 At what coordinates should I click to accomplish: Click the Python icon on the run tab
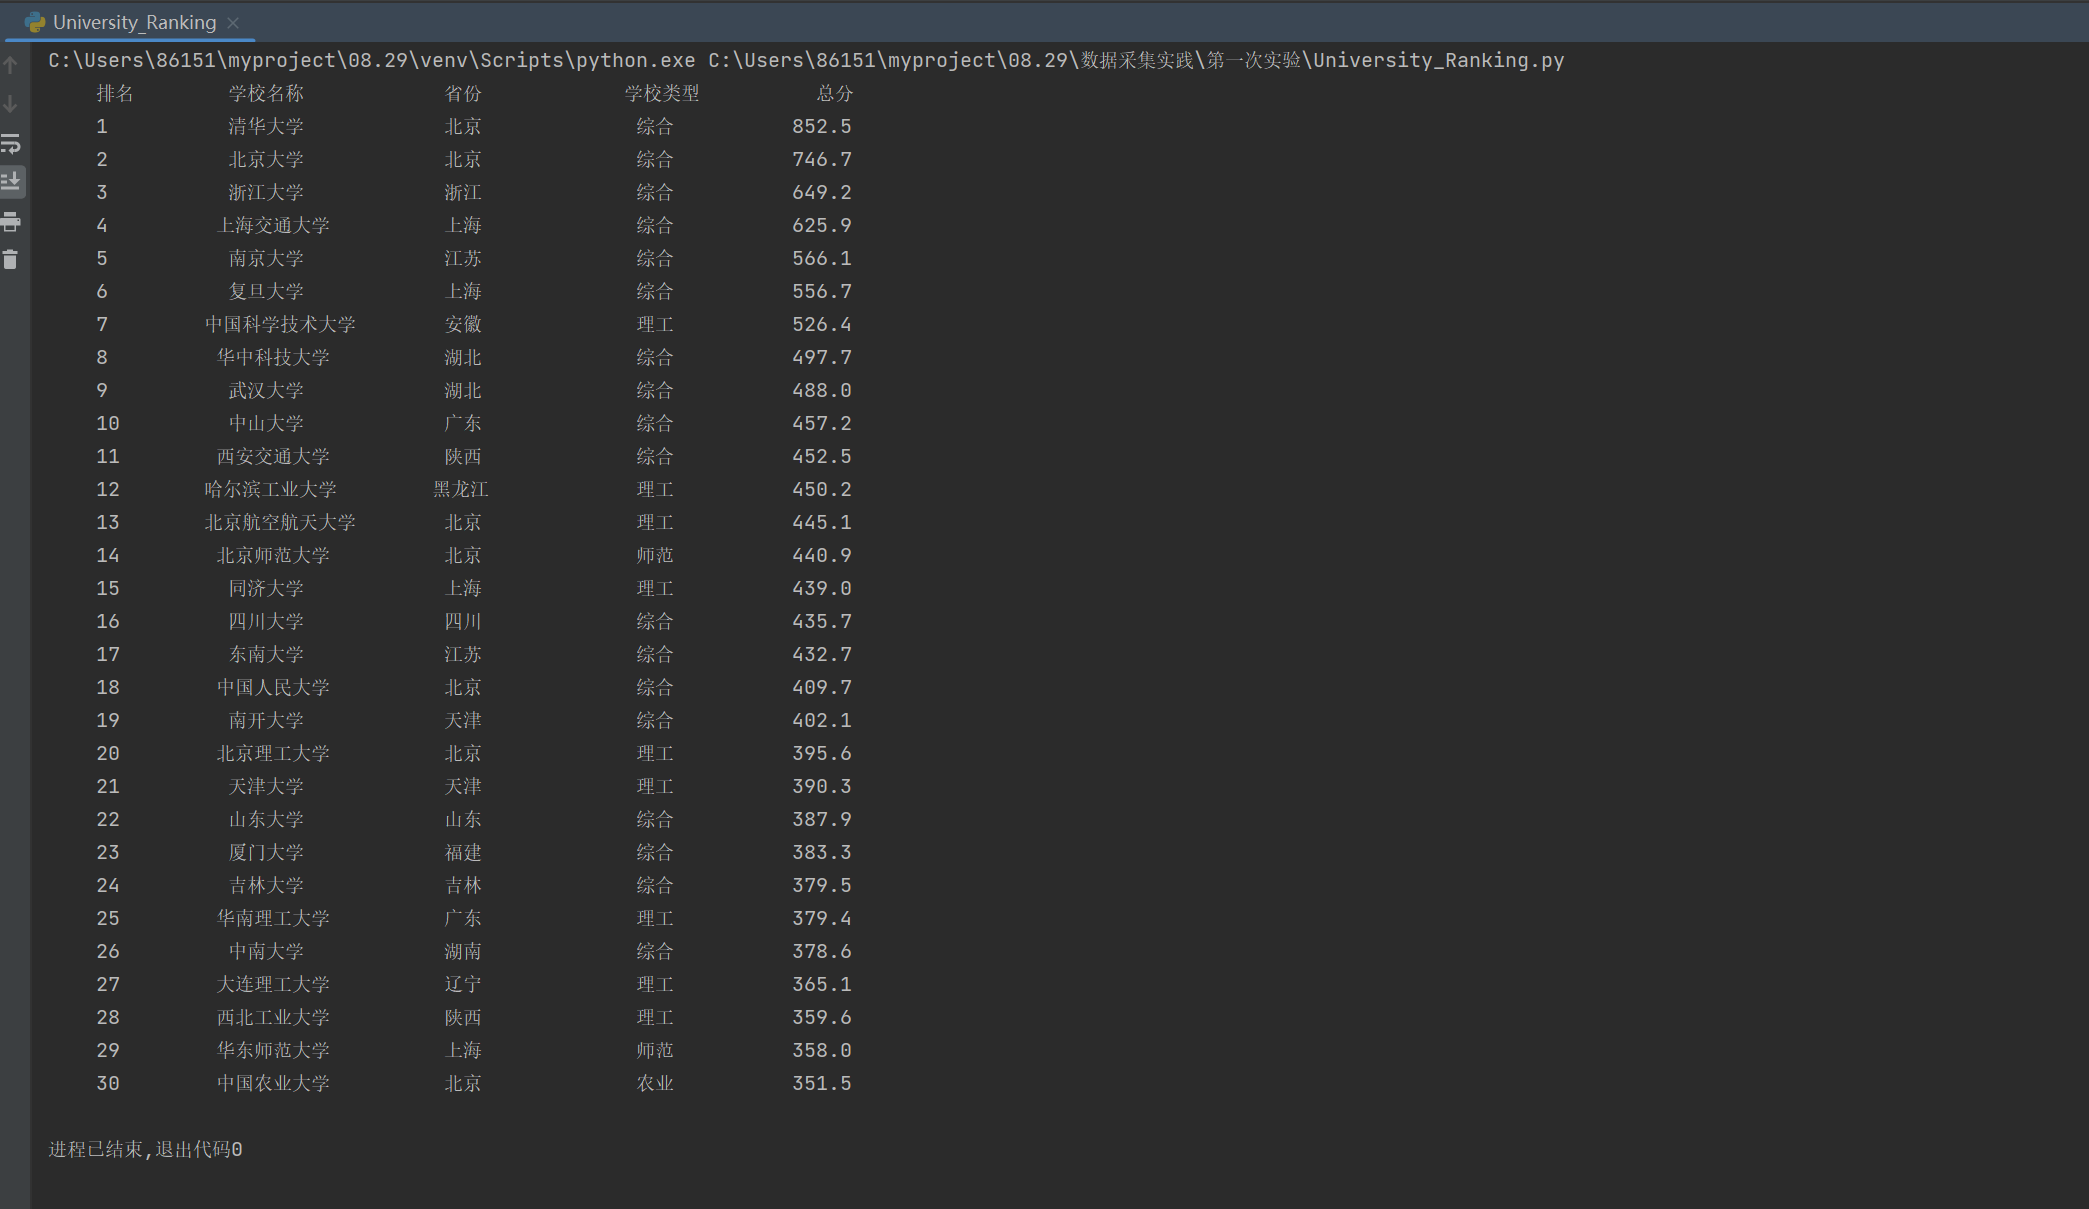35,22
